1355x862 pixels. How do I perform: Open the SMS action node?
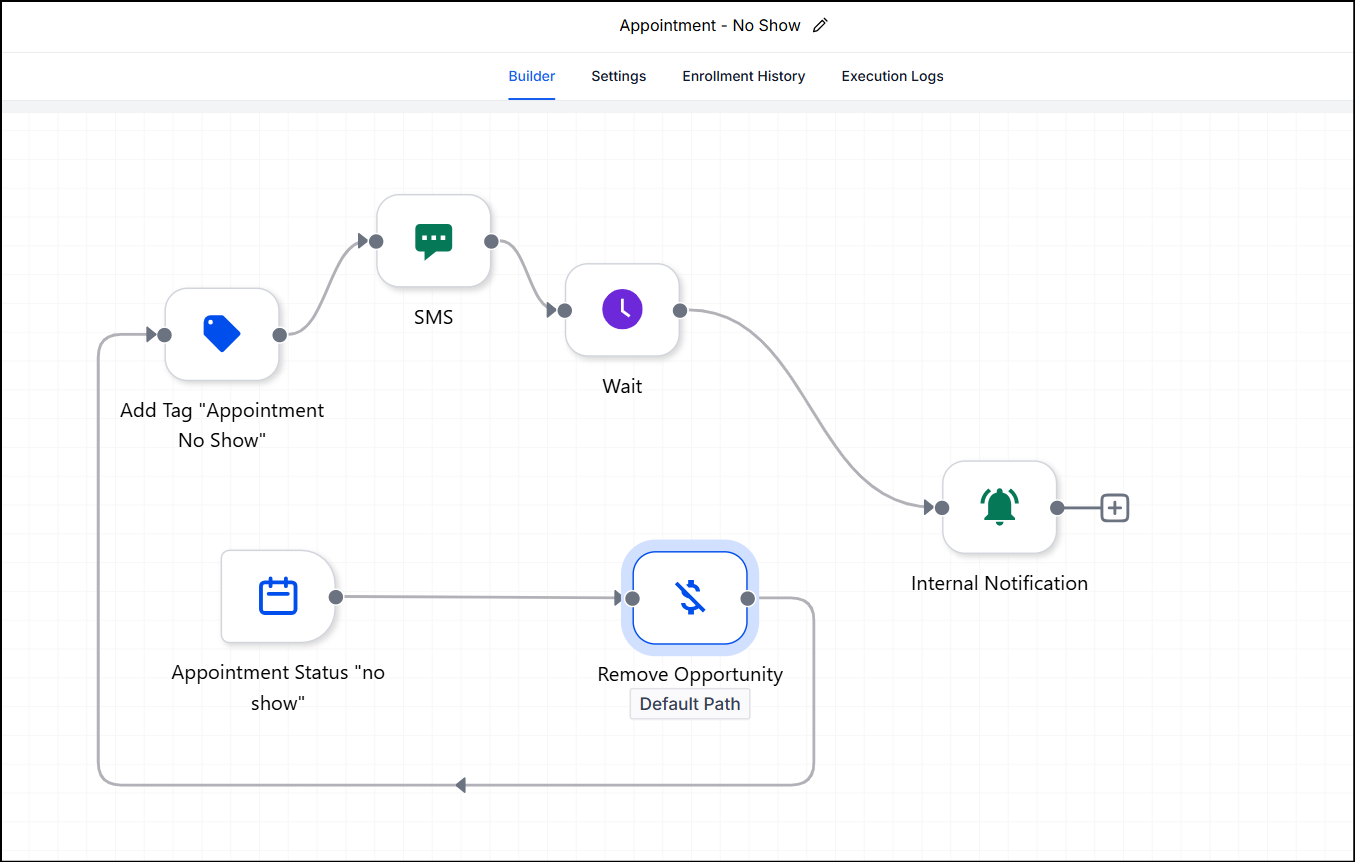coord(434,241)
